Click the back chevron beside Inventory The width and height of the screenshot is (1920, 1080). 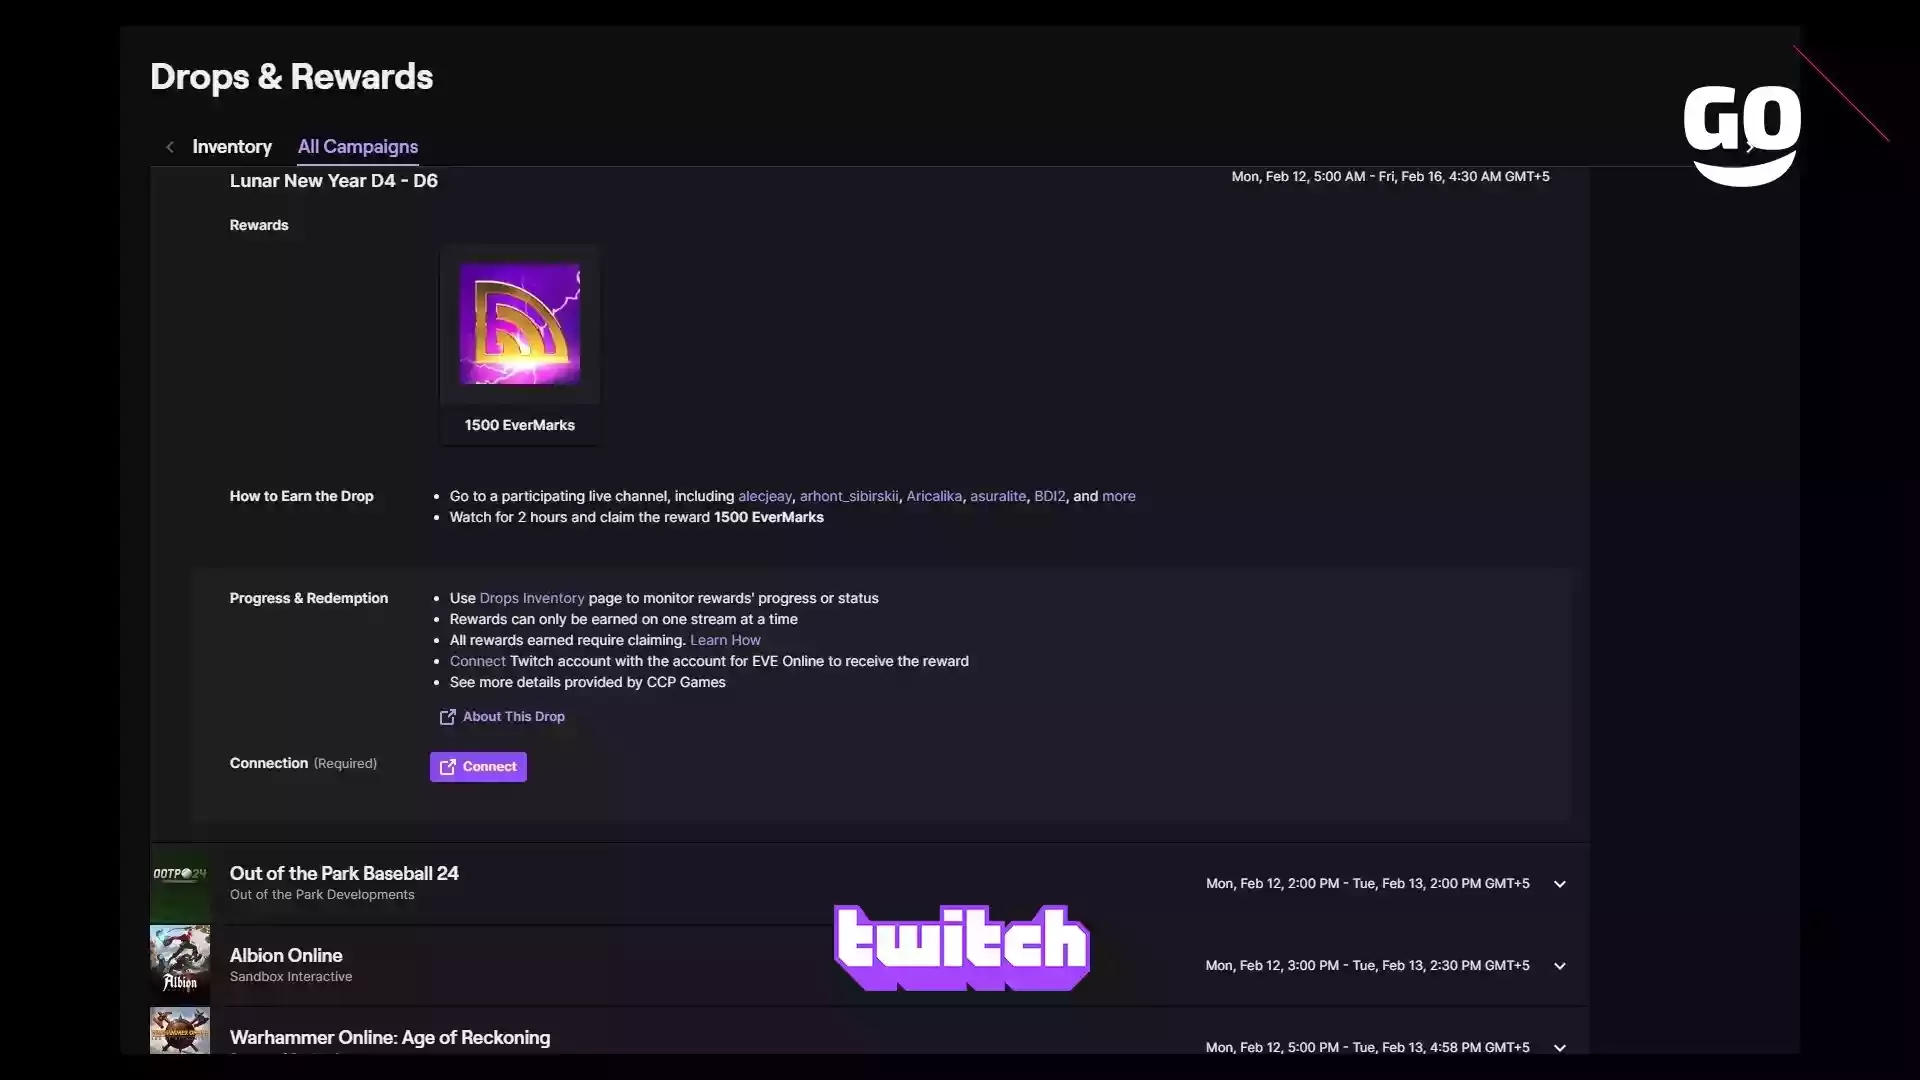(x=170, y=147)
